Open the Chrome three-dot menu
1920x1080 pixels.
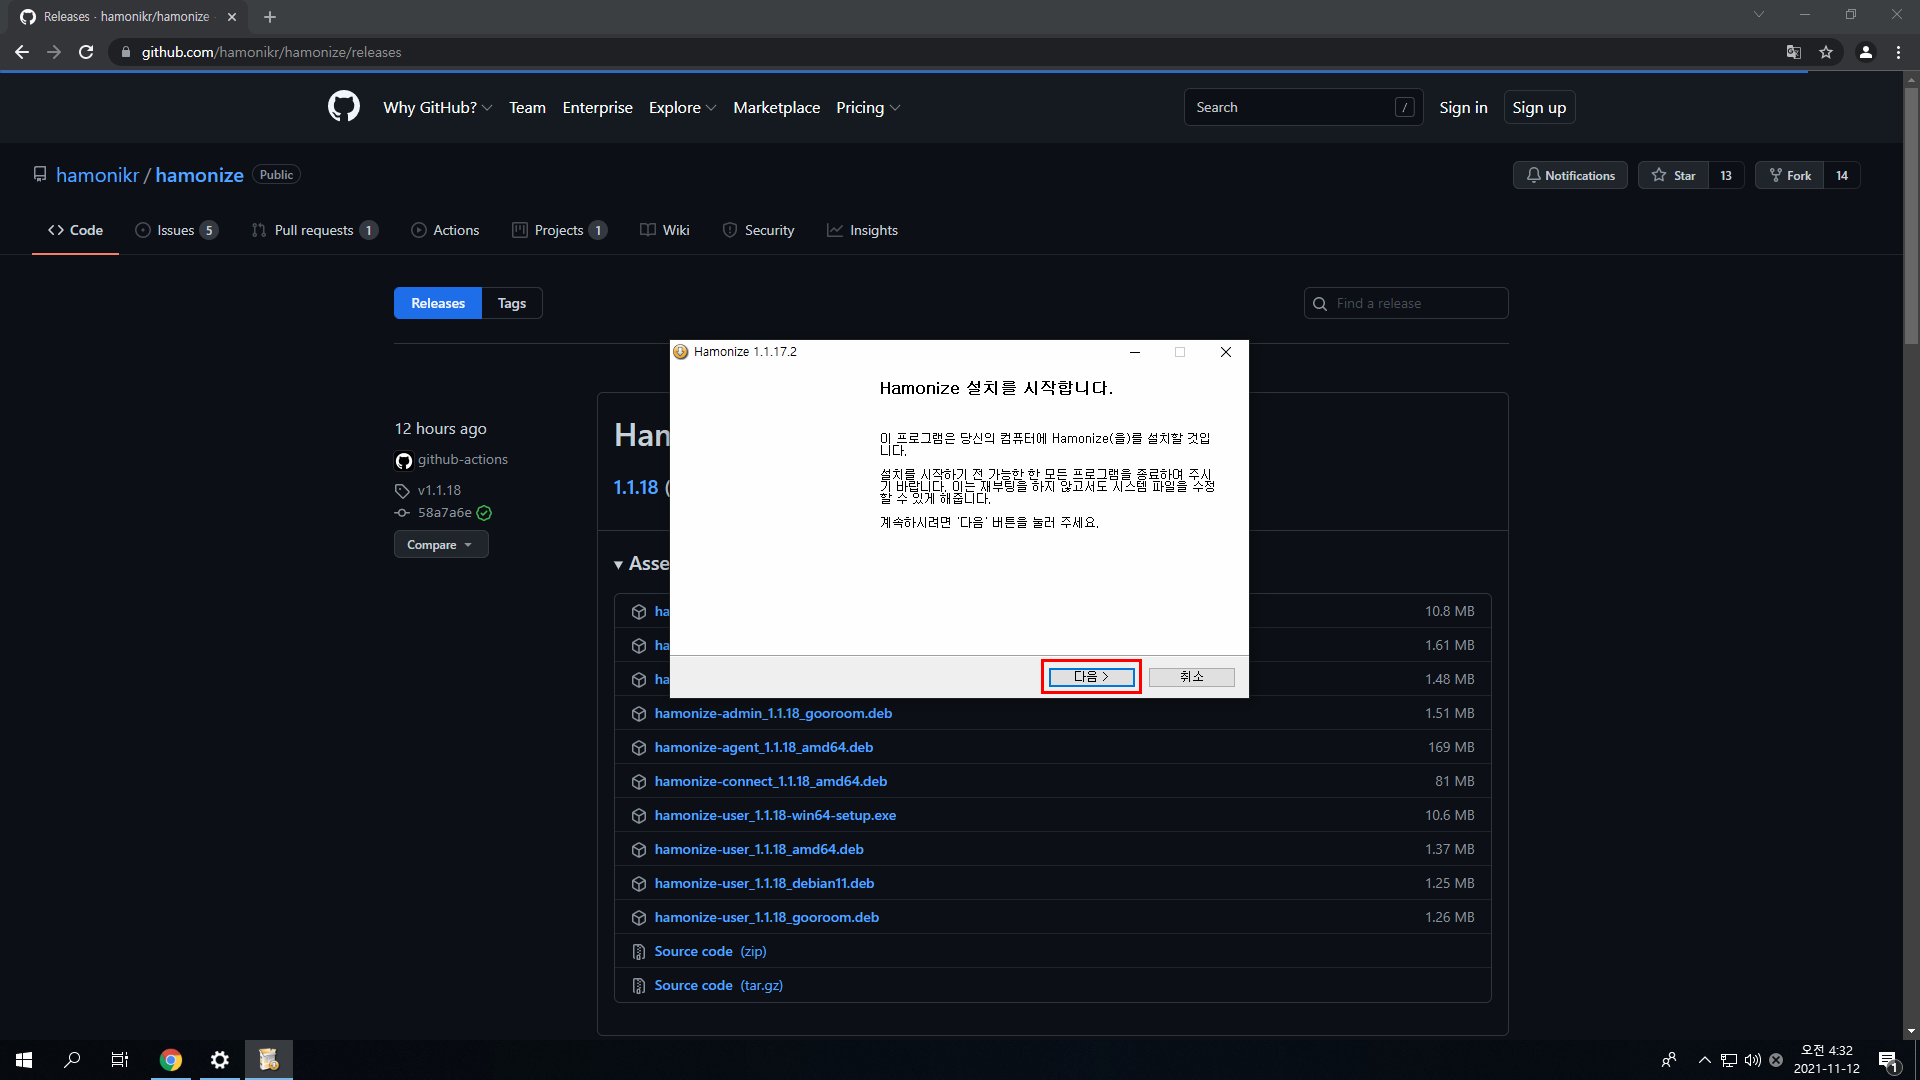(1898, 52)
